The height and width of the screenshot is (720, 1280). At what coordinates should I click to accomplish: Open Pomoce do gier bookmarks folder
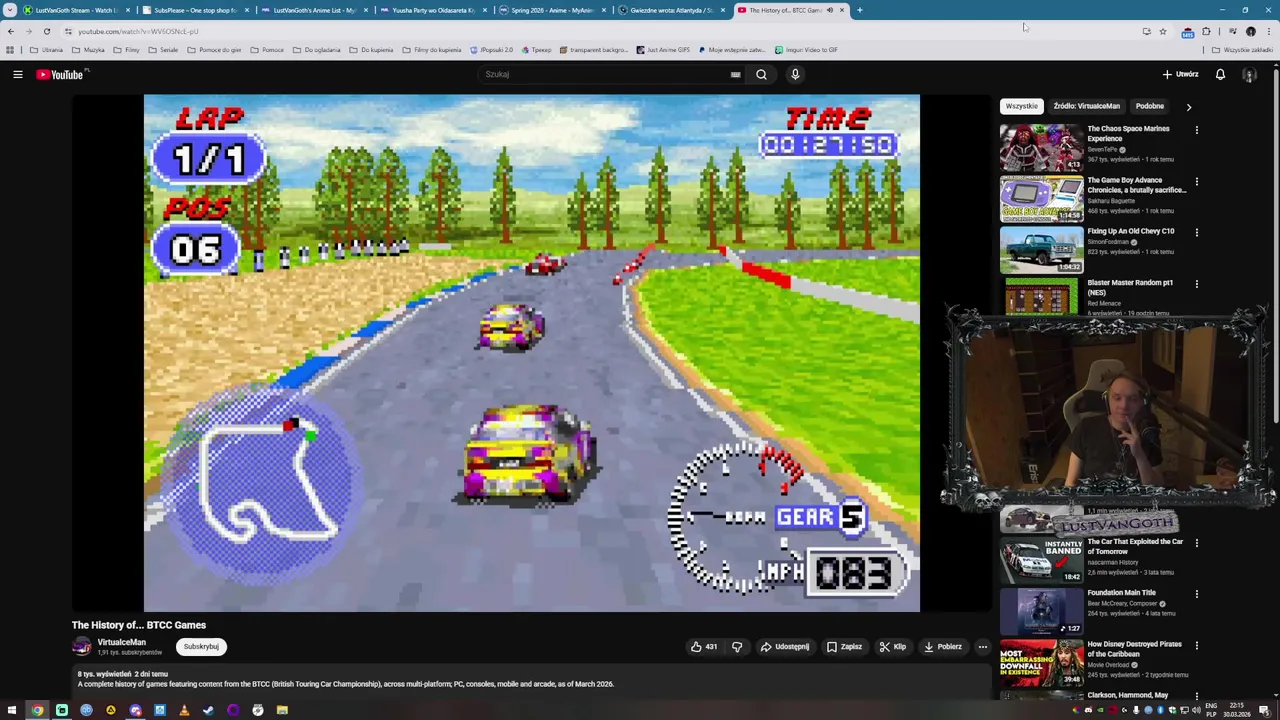[x=214, y=49]
